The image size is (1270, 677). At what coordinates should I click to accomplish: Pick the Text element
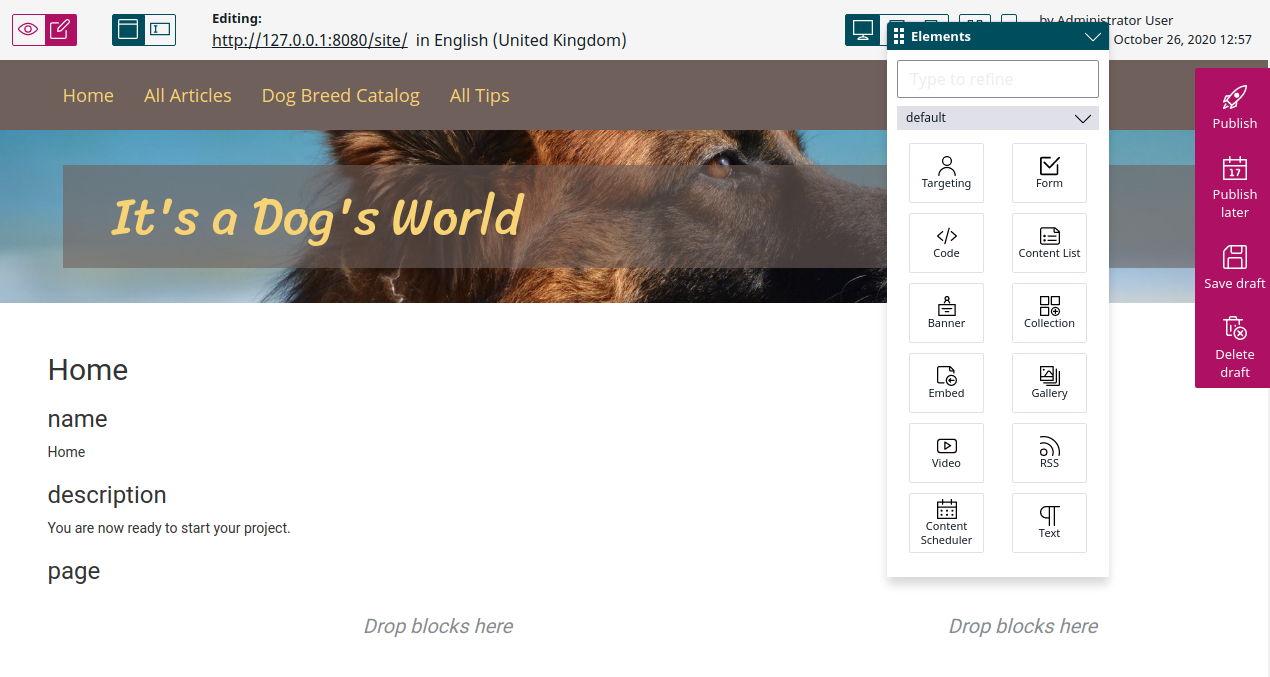[x=1049, y=523]
